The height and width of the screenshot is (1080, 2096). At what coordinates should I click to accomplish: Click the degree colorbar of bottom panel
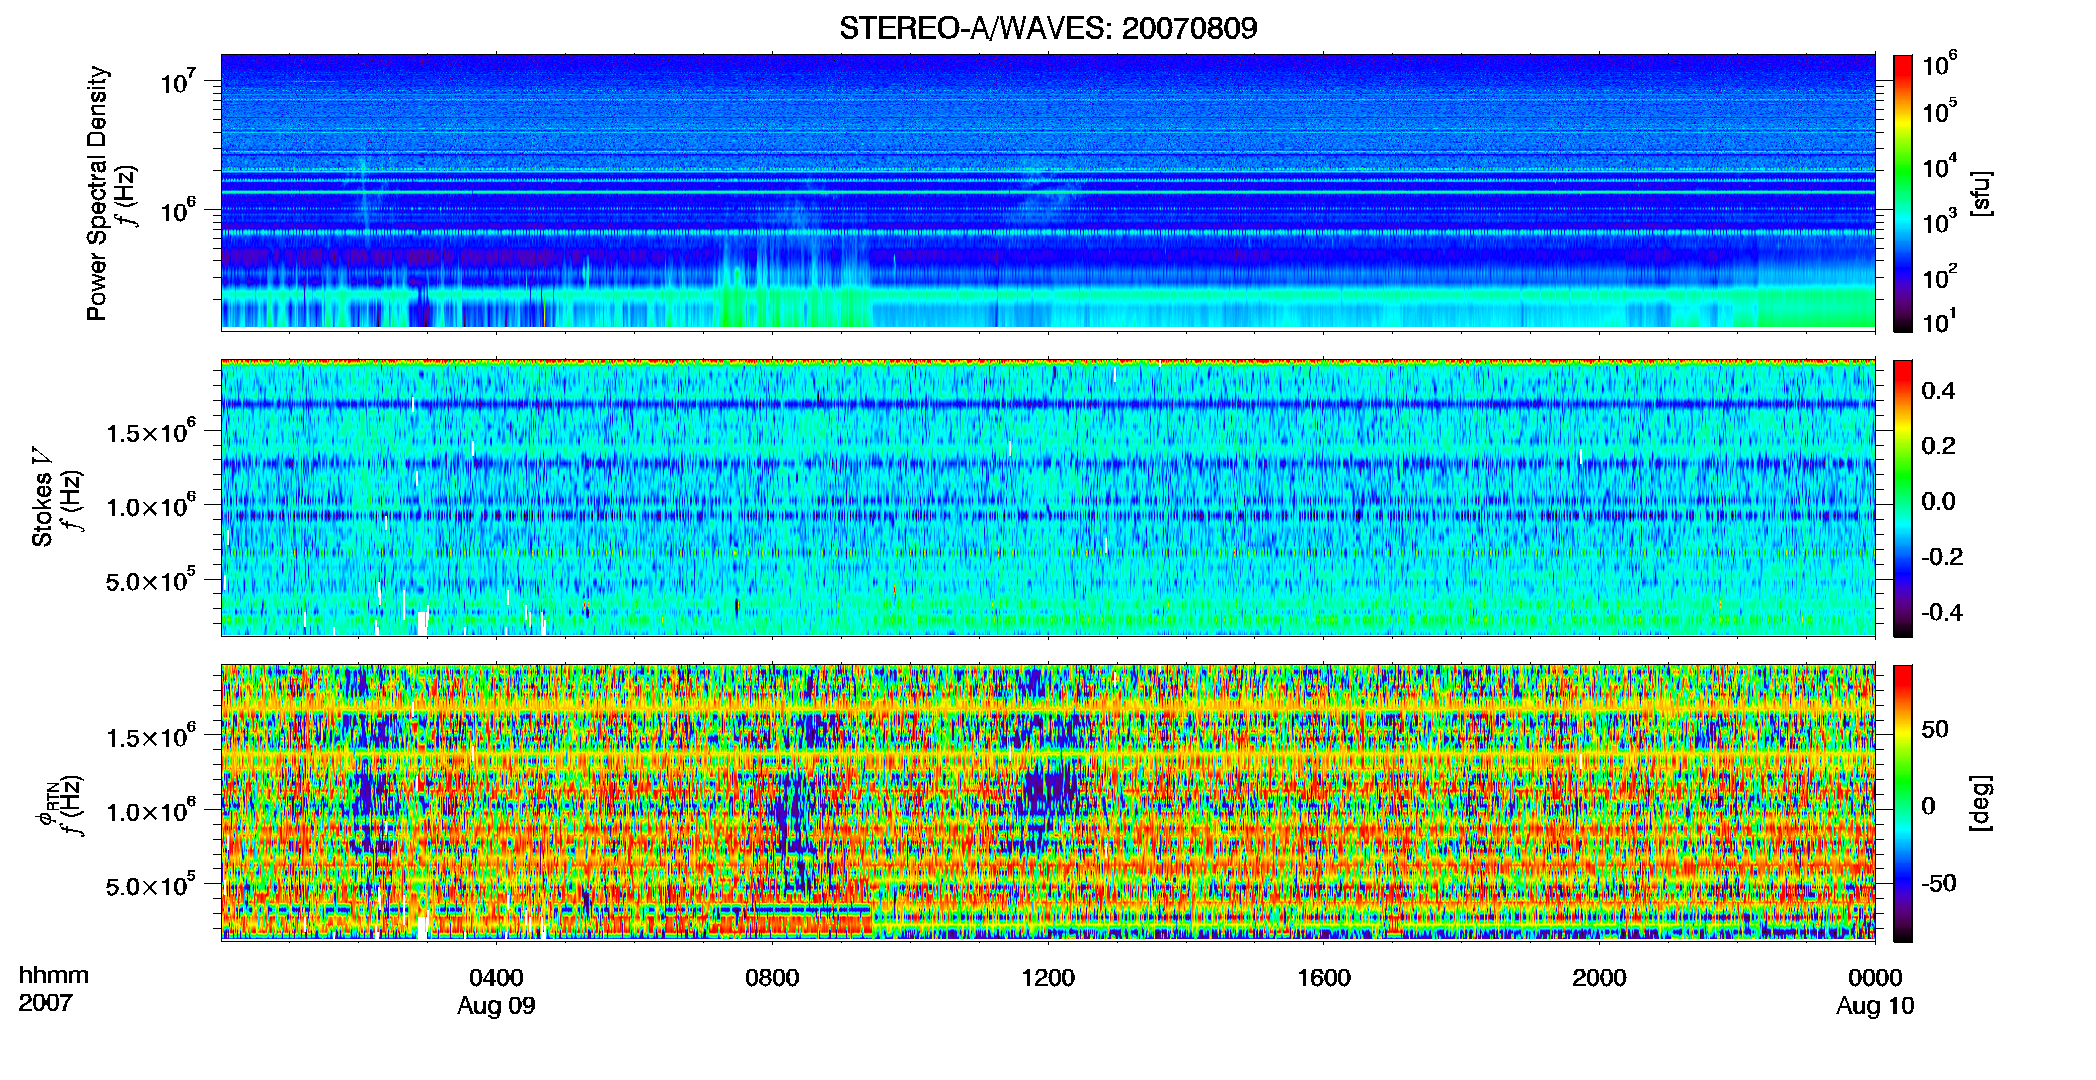tap(1902, 803)
